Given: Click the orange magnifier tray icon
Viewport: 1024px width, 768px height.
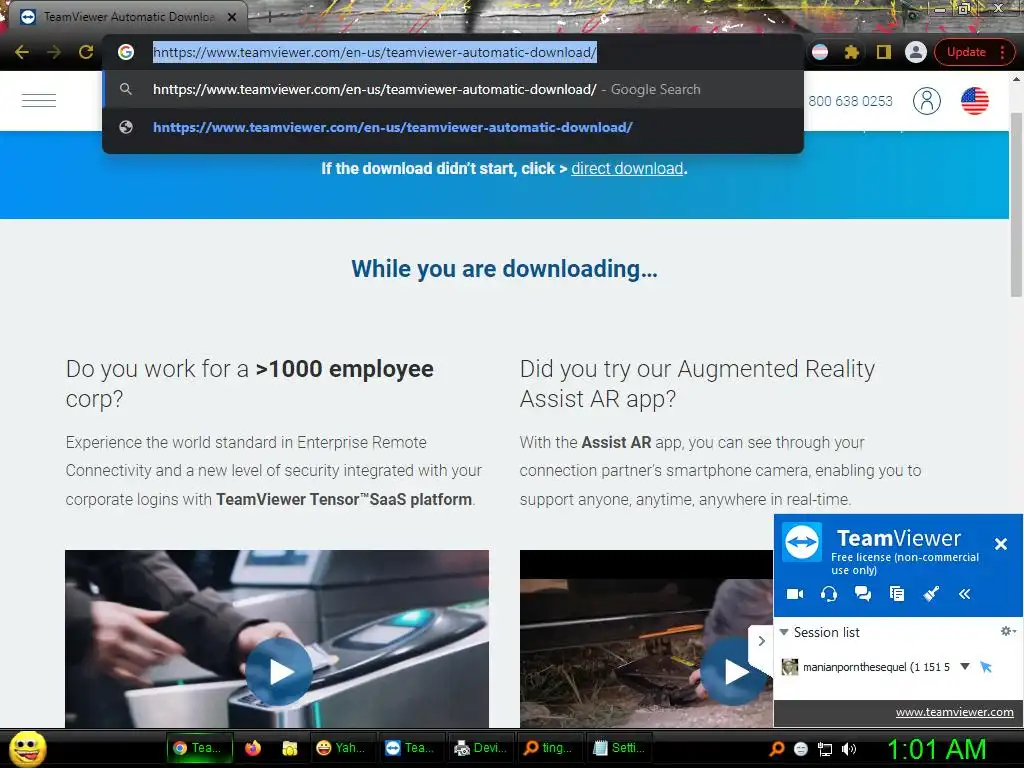Looking at the screenshot, I should [x=776, y=749].
